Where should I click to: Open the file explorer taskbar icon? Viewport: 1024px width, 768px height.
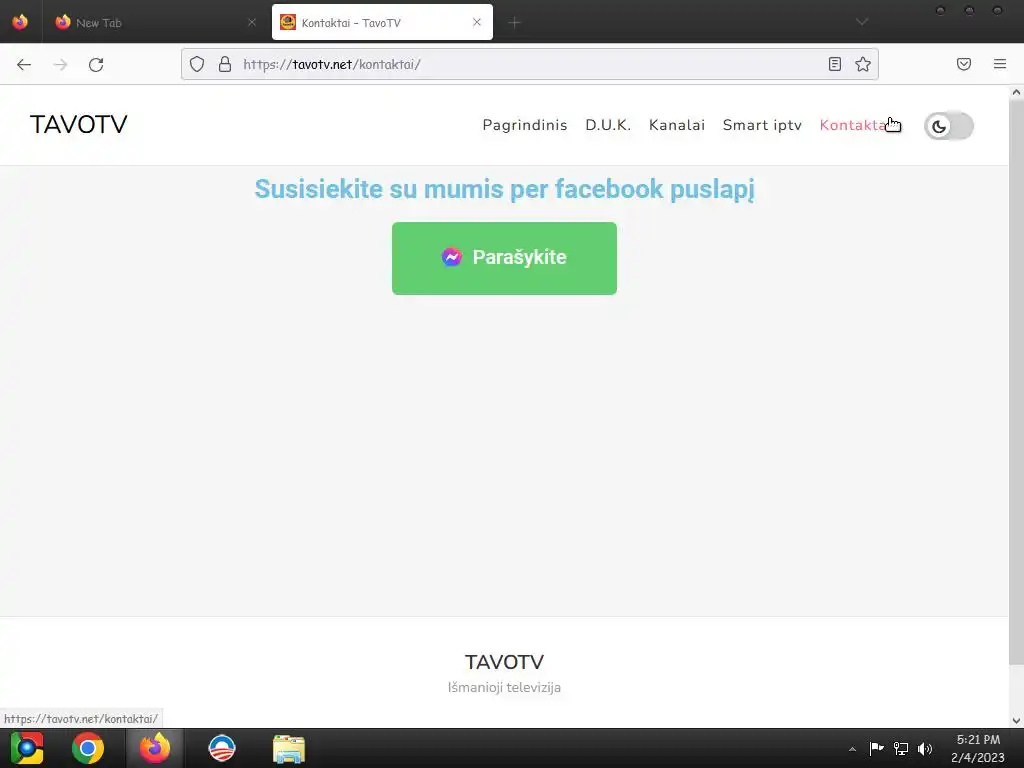click(x=289, y=748)
